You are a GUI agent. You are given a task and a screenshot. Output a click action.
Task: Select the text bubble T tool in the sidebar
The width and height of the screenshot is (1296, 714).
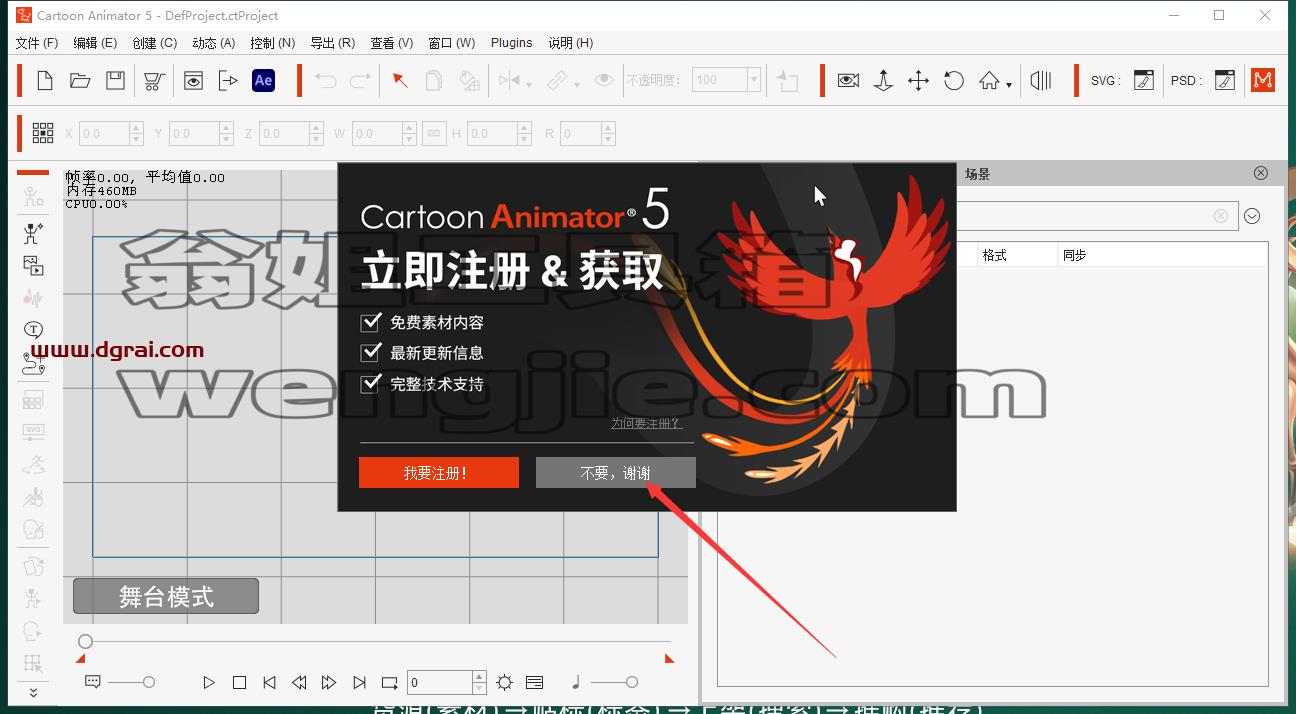pyautogui.click(x=33, y=330)
